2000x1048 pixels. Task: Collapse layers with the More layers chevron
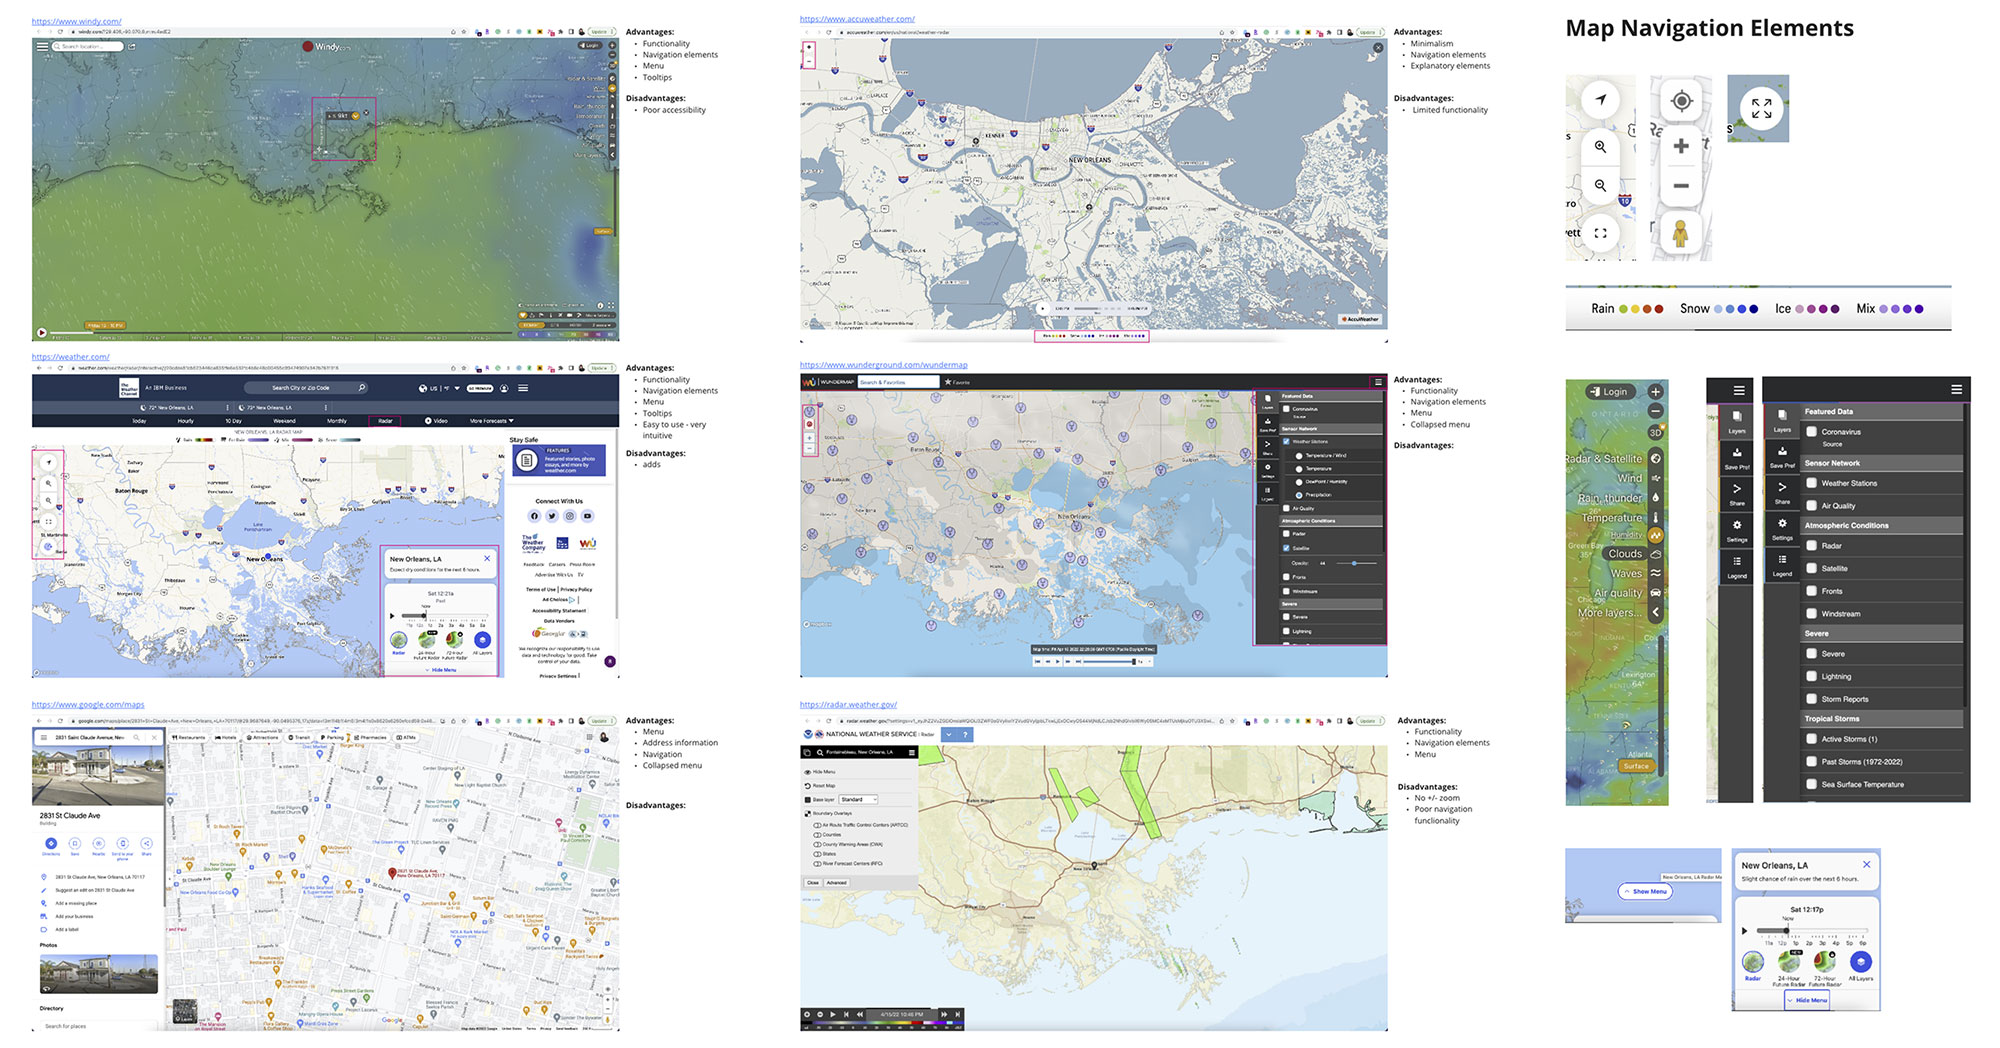click(1655, 612)
